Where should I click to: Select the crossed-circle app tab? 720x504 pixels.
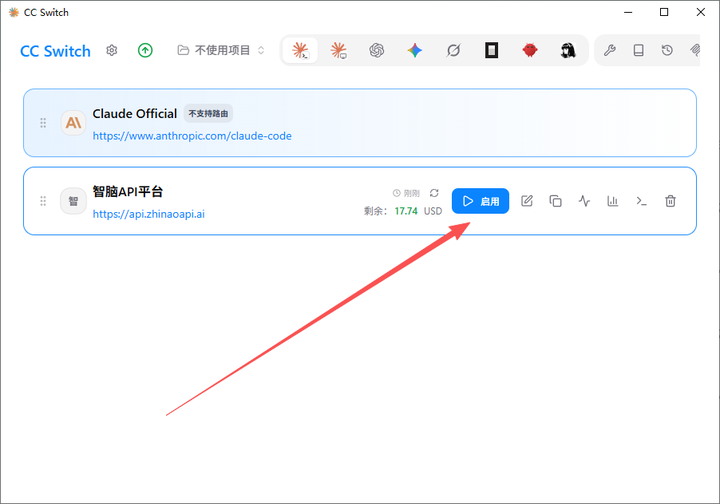(453, 50)
